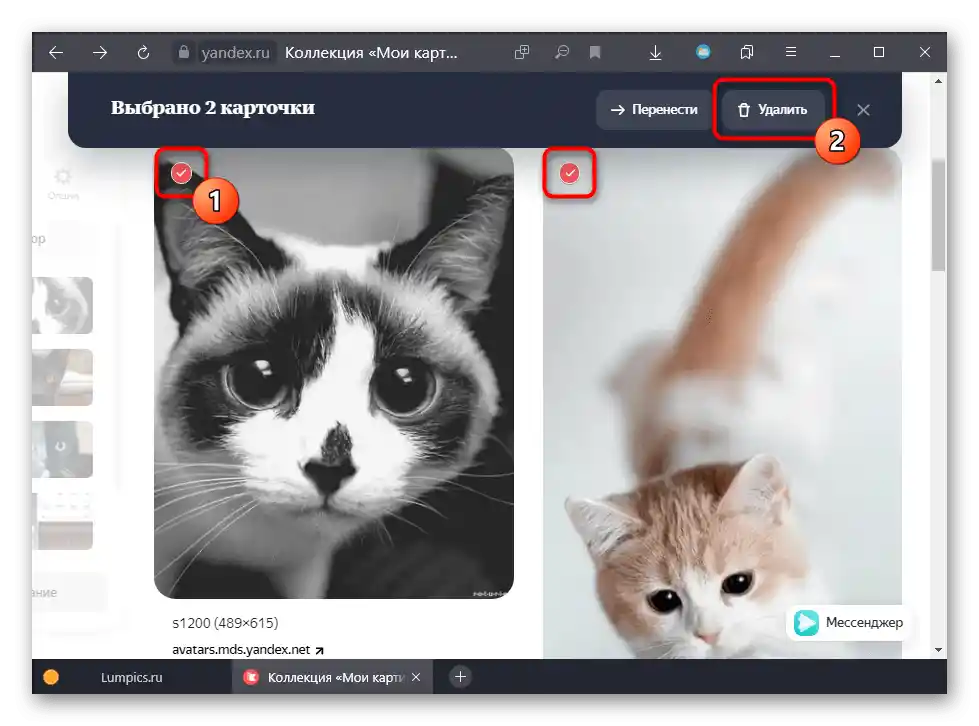Open the «Мессенджер» button

pyautogui.click(x=849, y=622)
